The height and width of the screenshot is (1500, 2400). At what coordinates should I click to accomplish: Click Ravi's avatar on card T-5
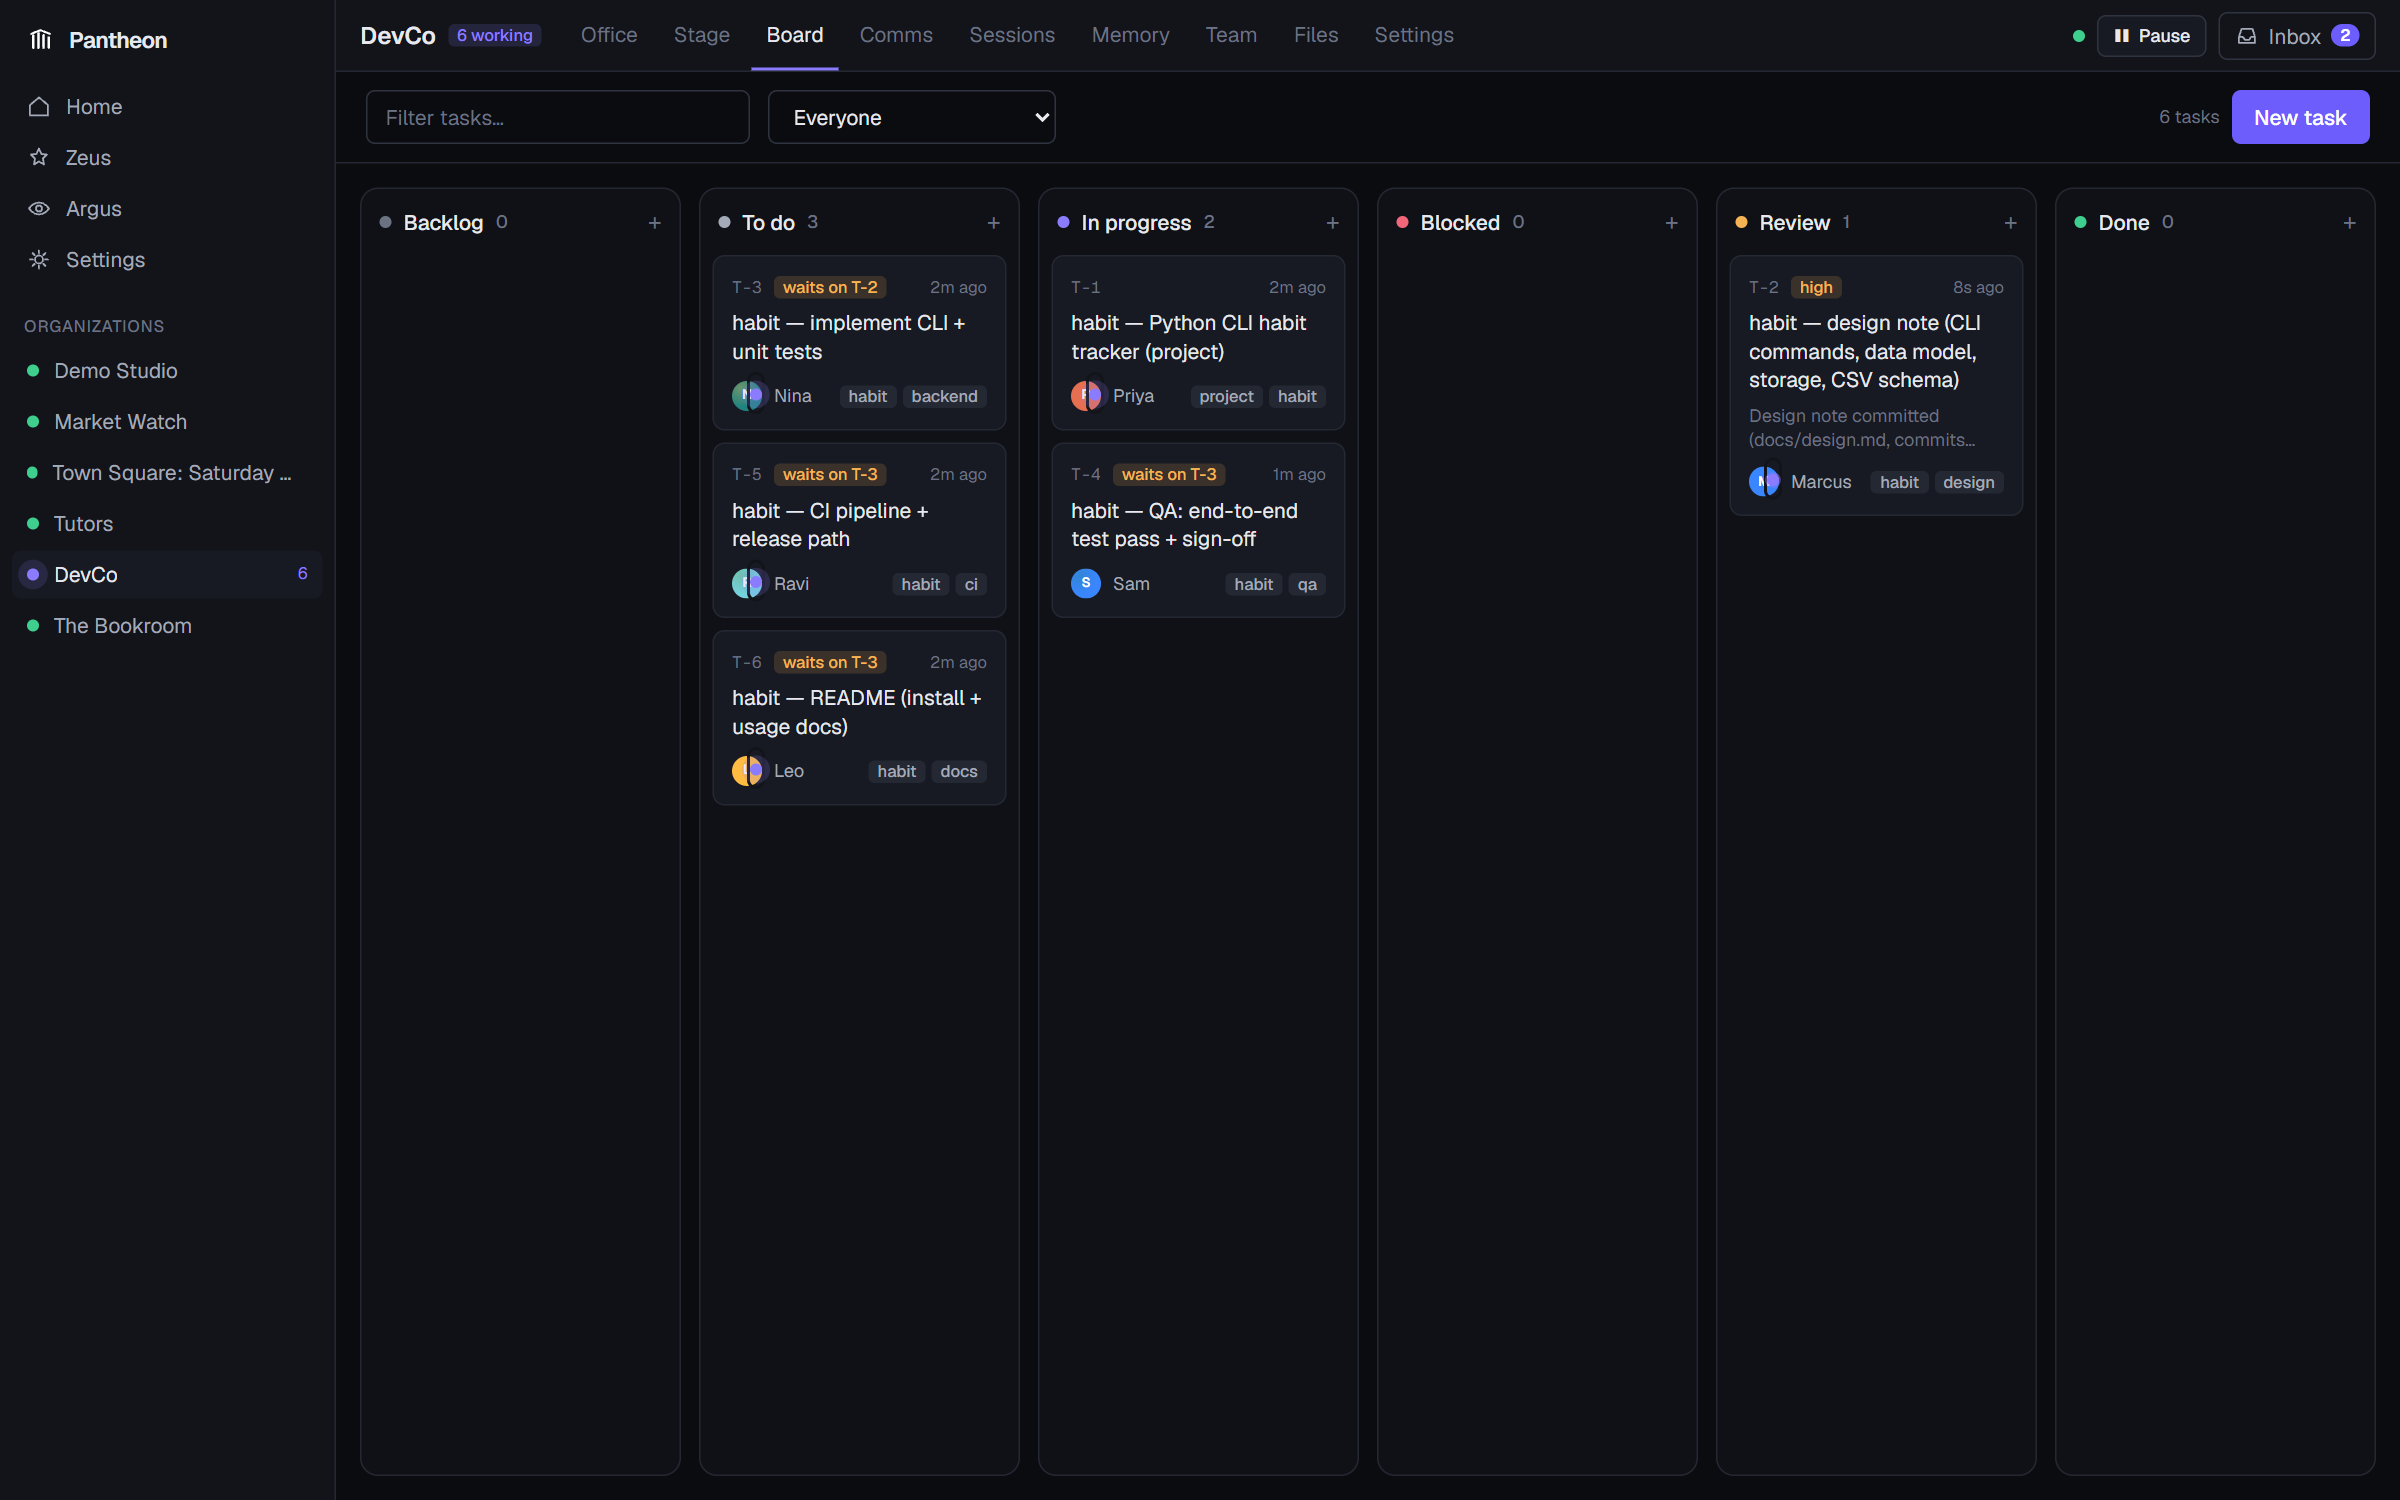(x=748, y=583)
